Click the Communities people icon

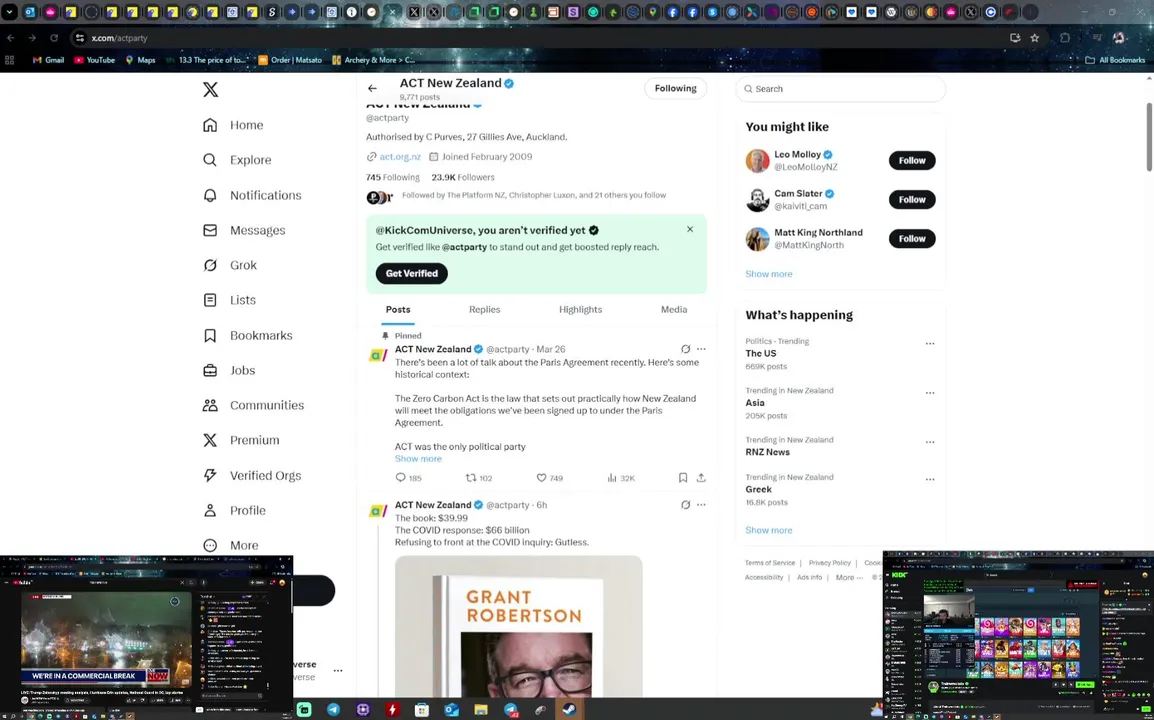coord(210,406)
